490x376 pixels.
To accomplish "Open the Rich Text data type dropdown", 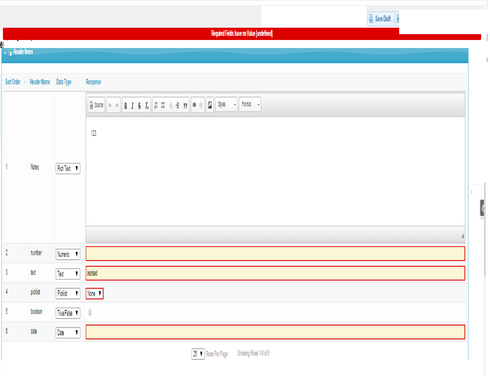I will click(68, 168).
